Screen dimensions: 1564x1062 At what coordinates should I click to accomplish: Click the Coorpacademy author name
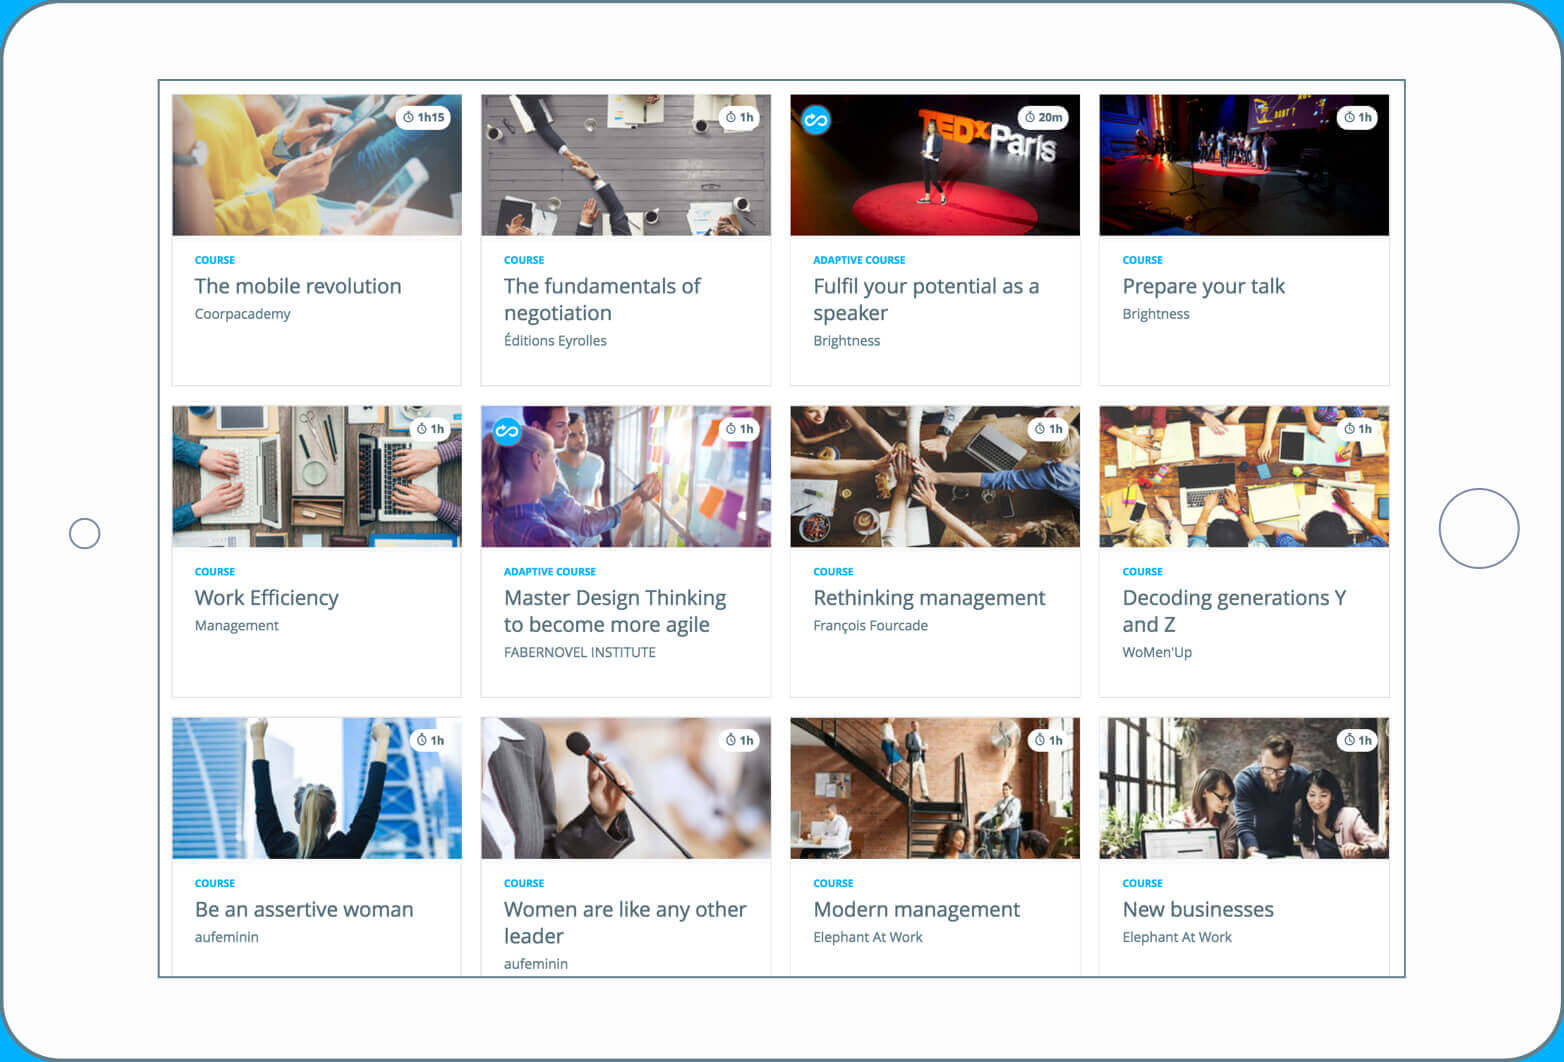243,314
